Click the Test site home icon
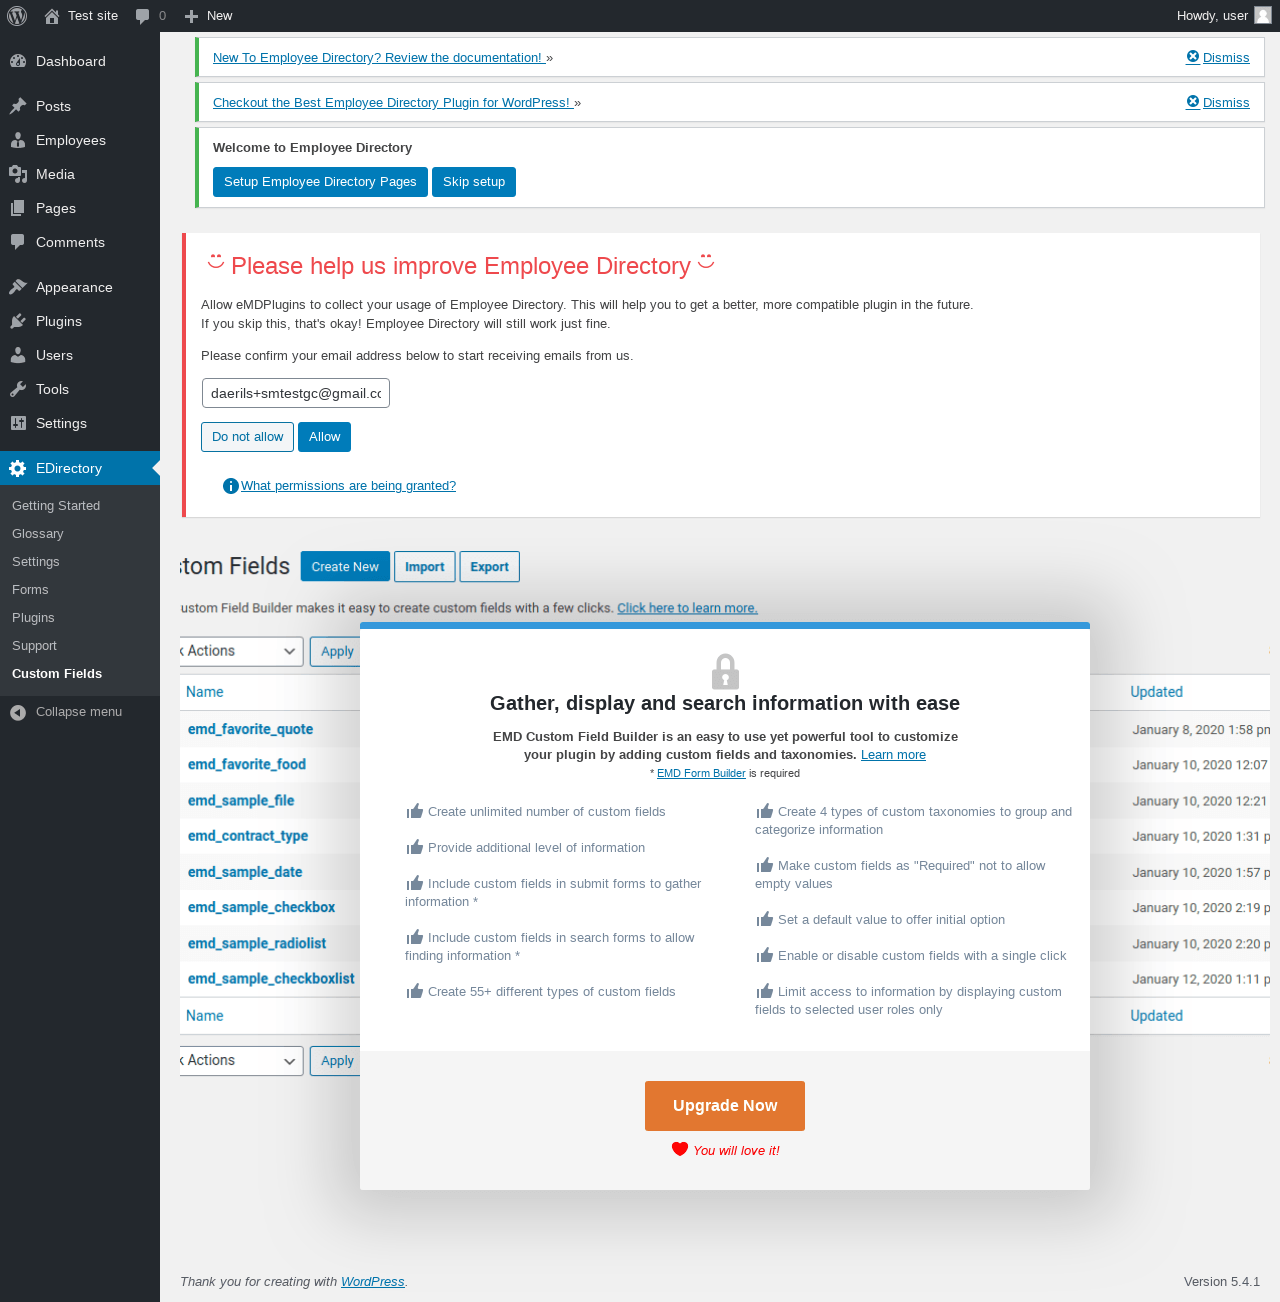 click(x=52, y=16)
